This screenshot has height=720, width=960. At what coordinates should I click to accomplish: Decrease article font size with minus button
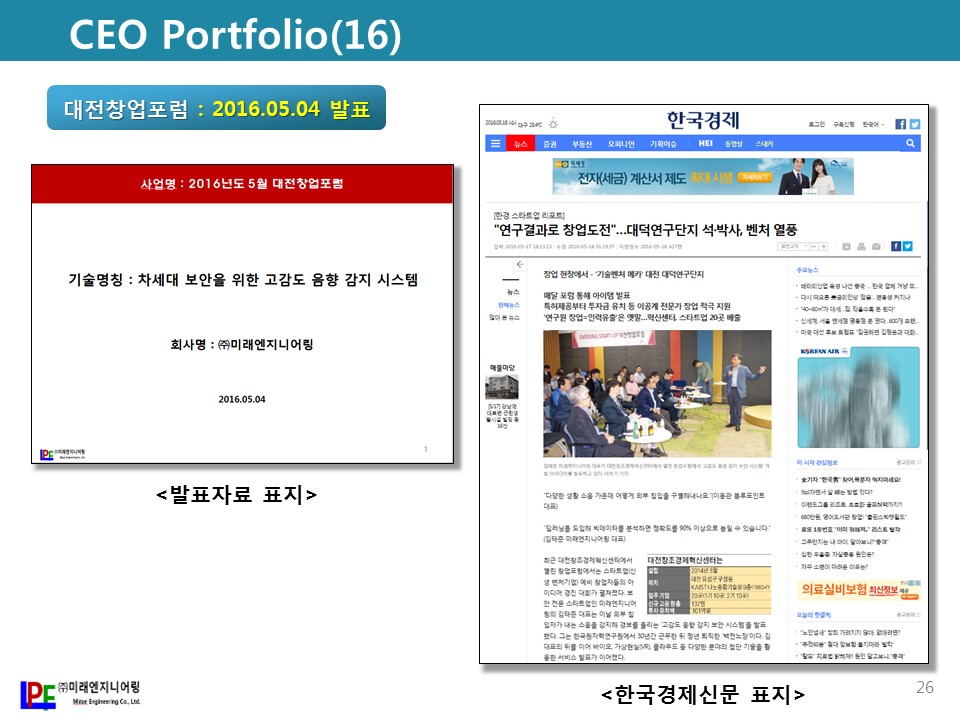click(x=814, y=246)
